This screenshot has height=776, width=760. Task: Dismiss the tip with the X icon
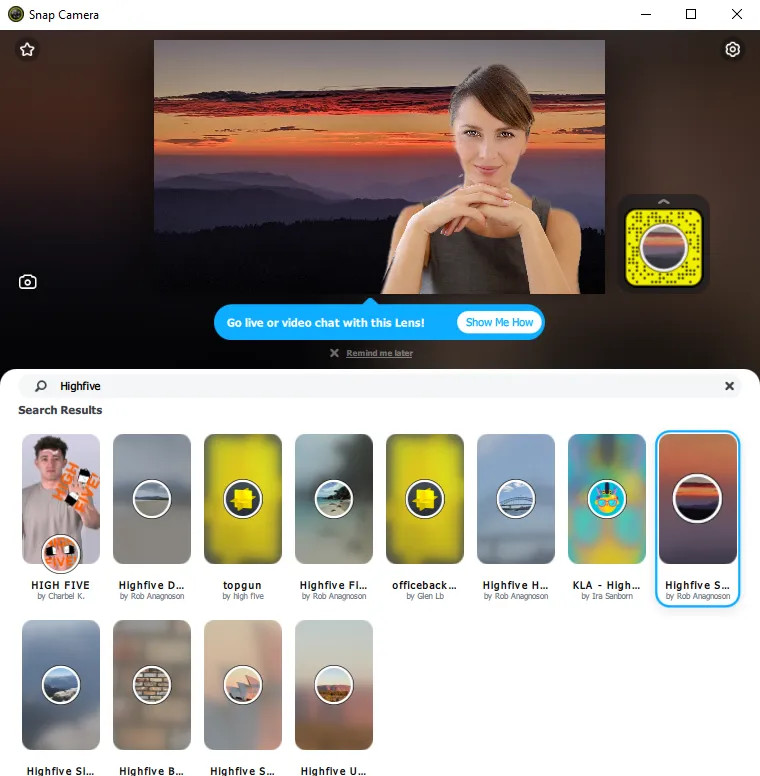(334, 353)
